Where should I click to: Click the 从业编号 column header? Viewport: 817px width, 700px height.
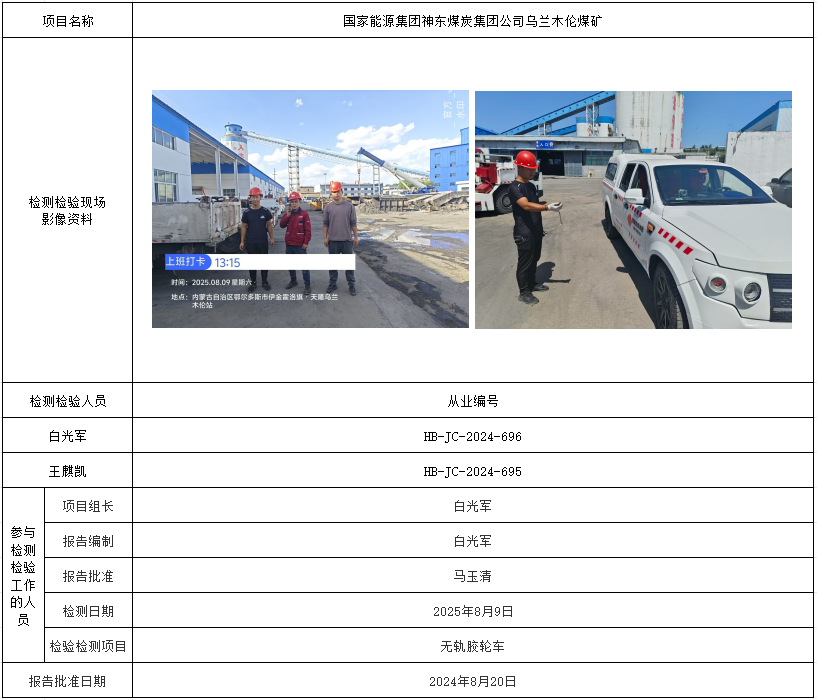pos(472,401)
